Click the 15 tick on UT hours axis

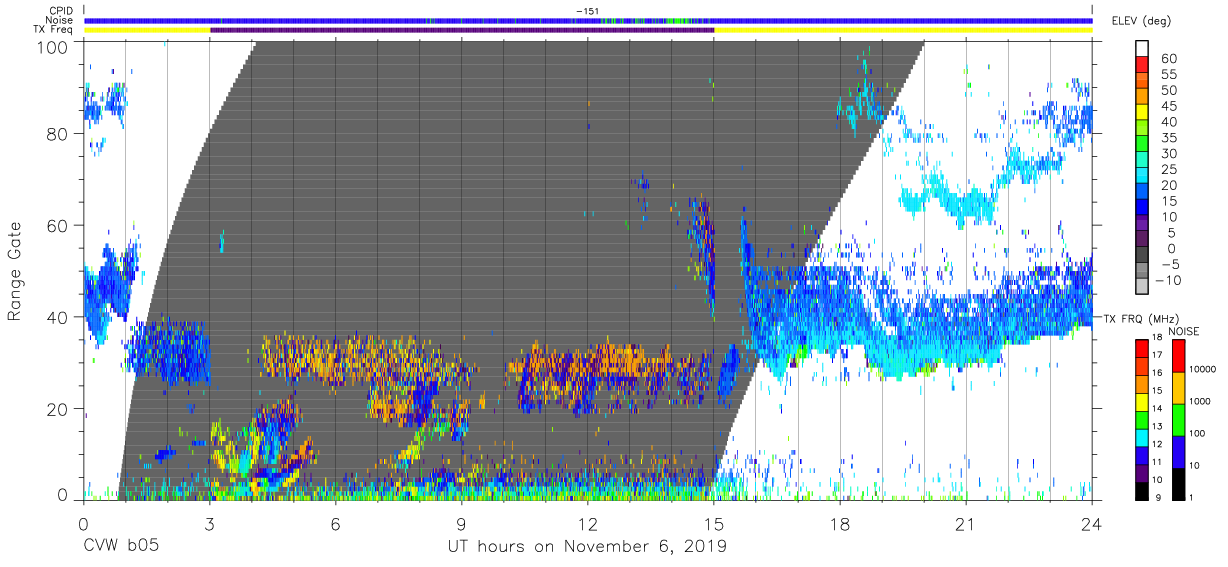click(714, 524)
